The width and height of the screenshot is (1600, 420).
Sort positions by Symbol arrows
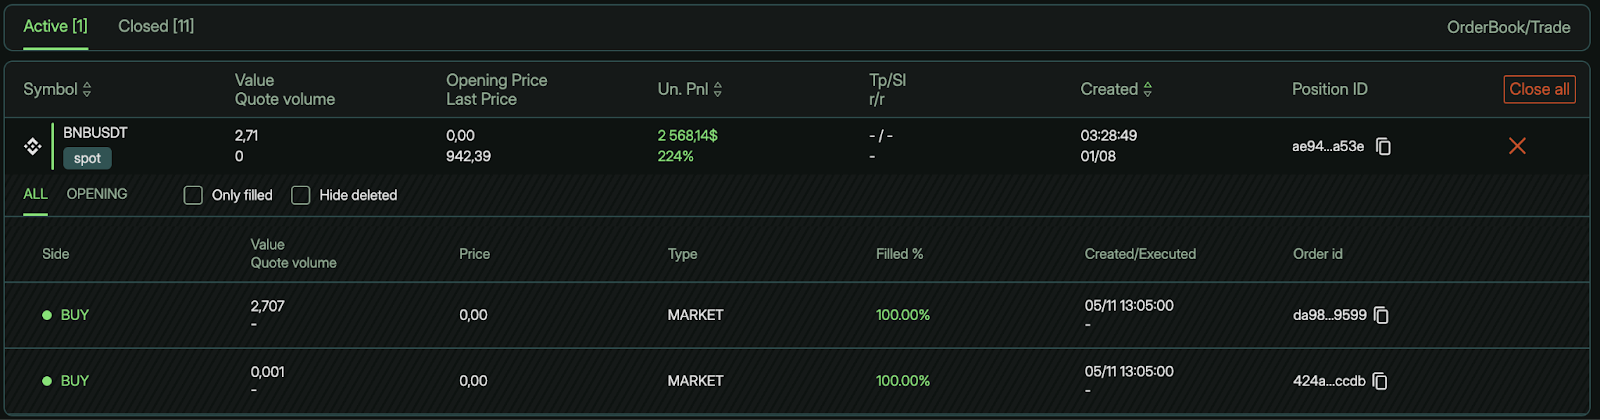[x=87, y=89]
